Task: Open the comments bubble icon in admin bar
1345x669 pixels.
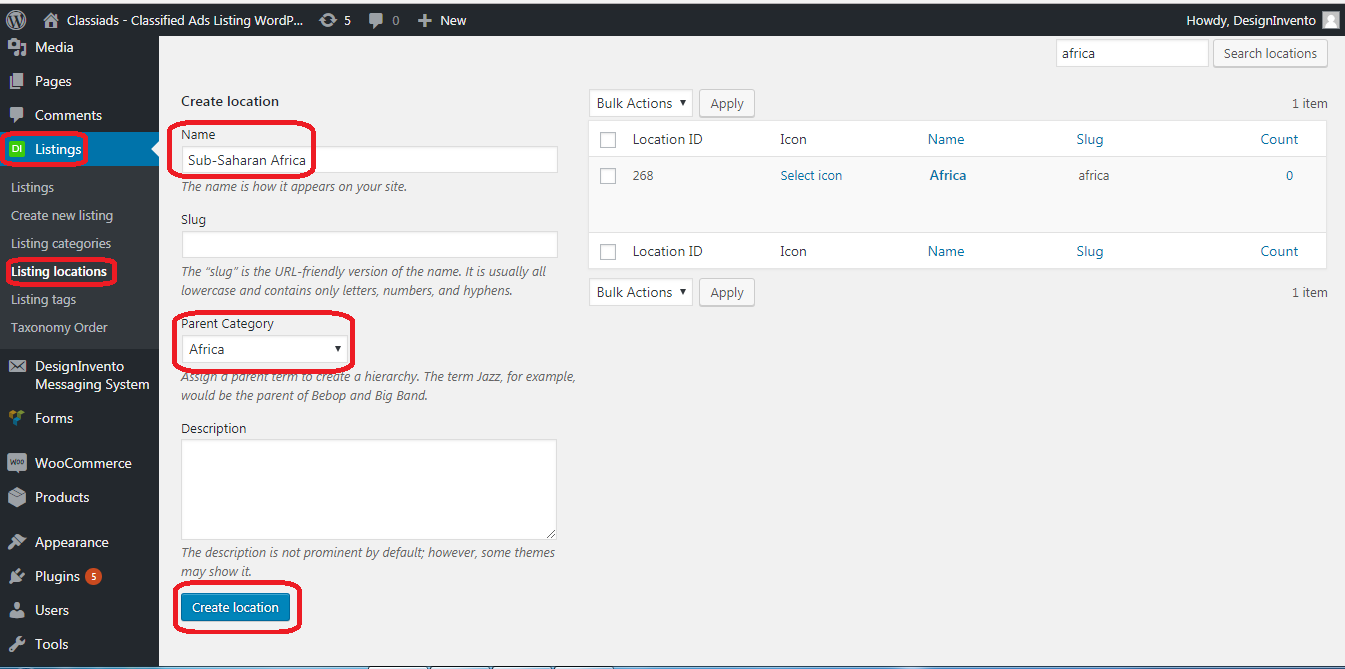Action: pyautogui.click(x=376, y=20)
